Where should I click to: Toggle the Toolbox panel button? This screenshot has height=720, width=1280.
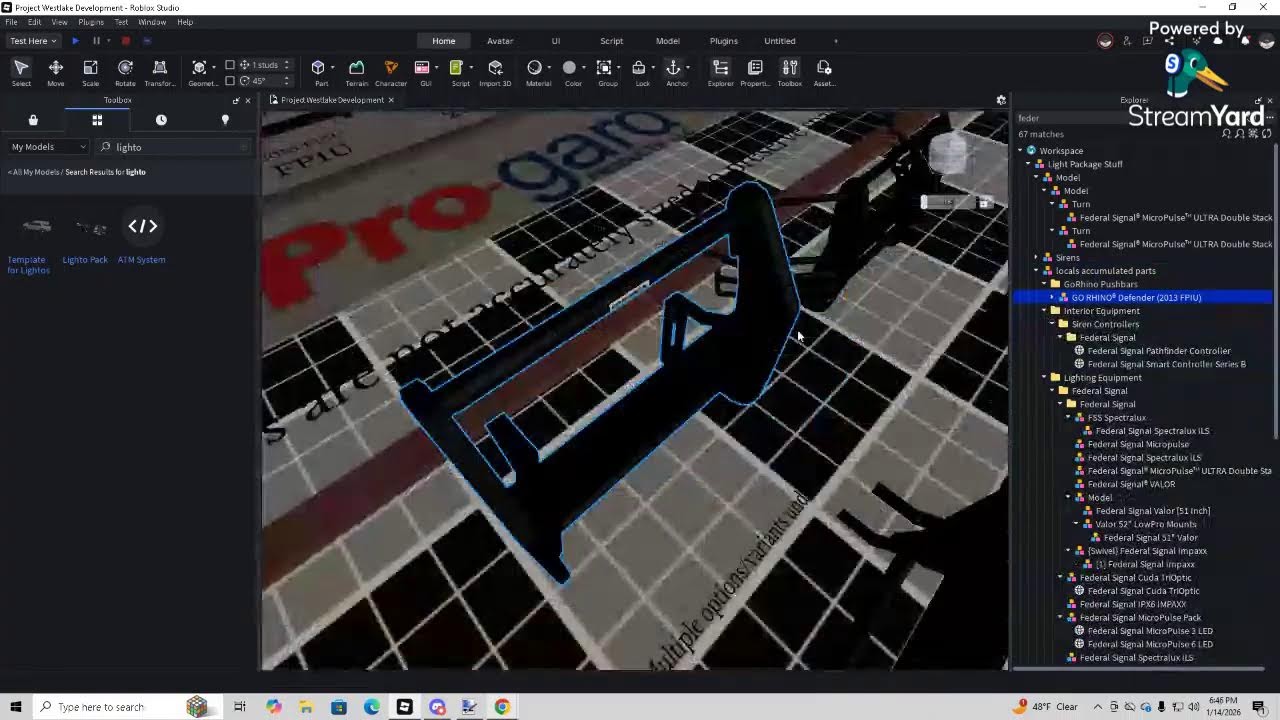click(x=790, y=72)
